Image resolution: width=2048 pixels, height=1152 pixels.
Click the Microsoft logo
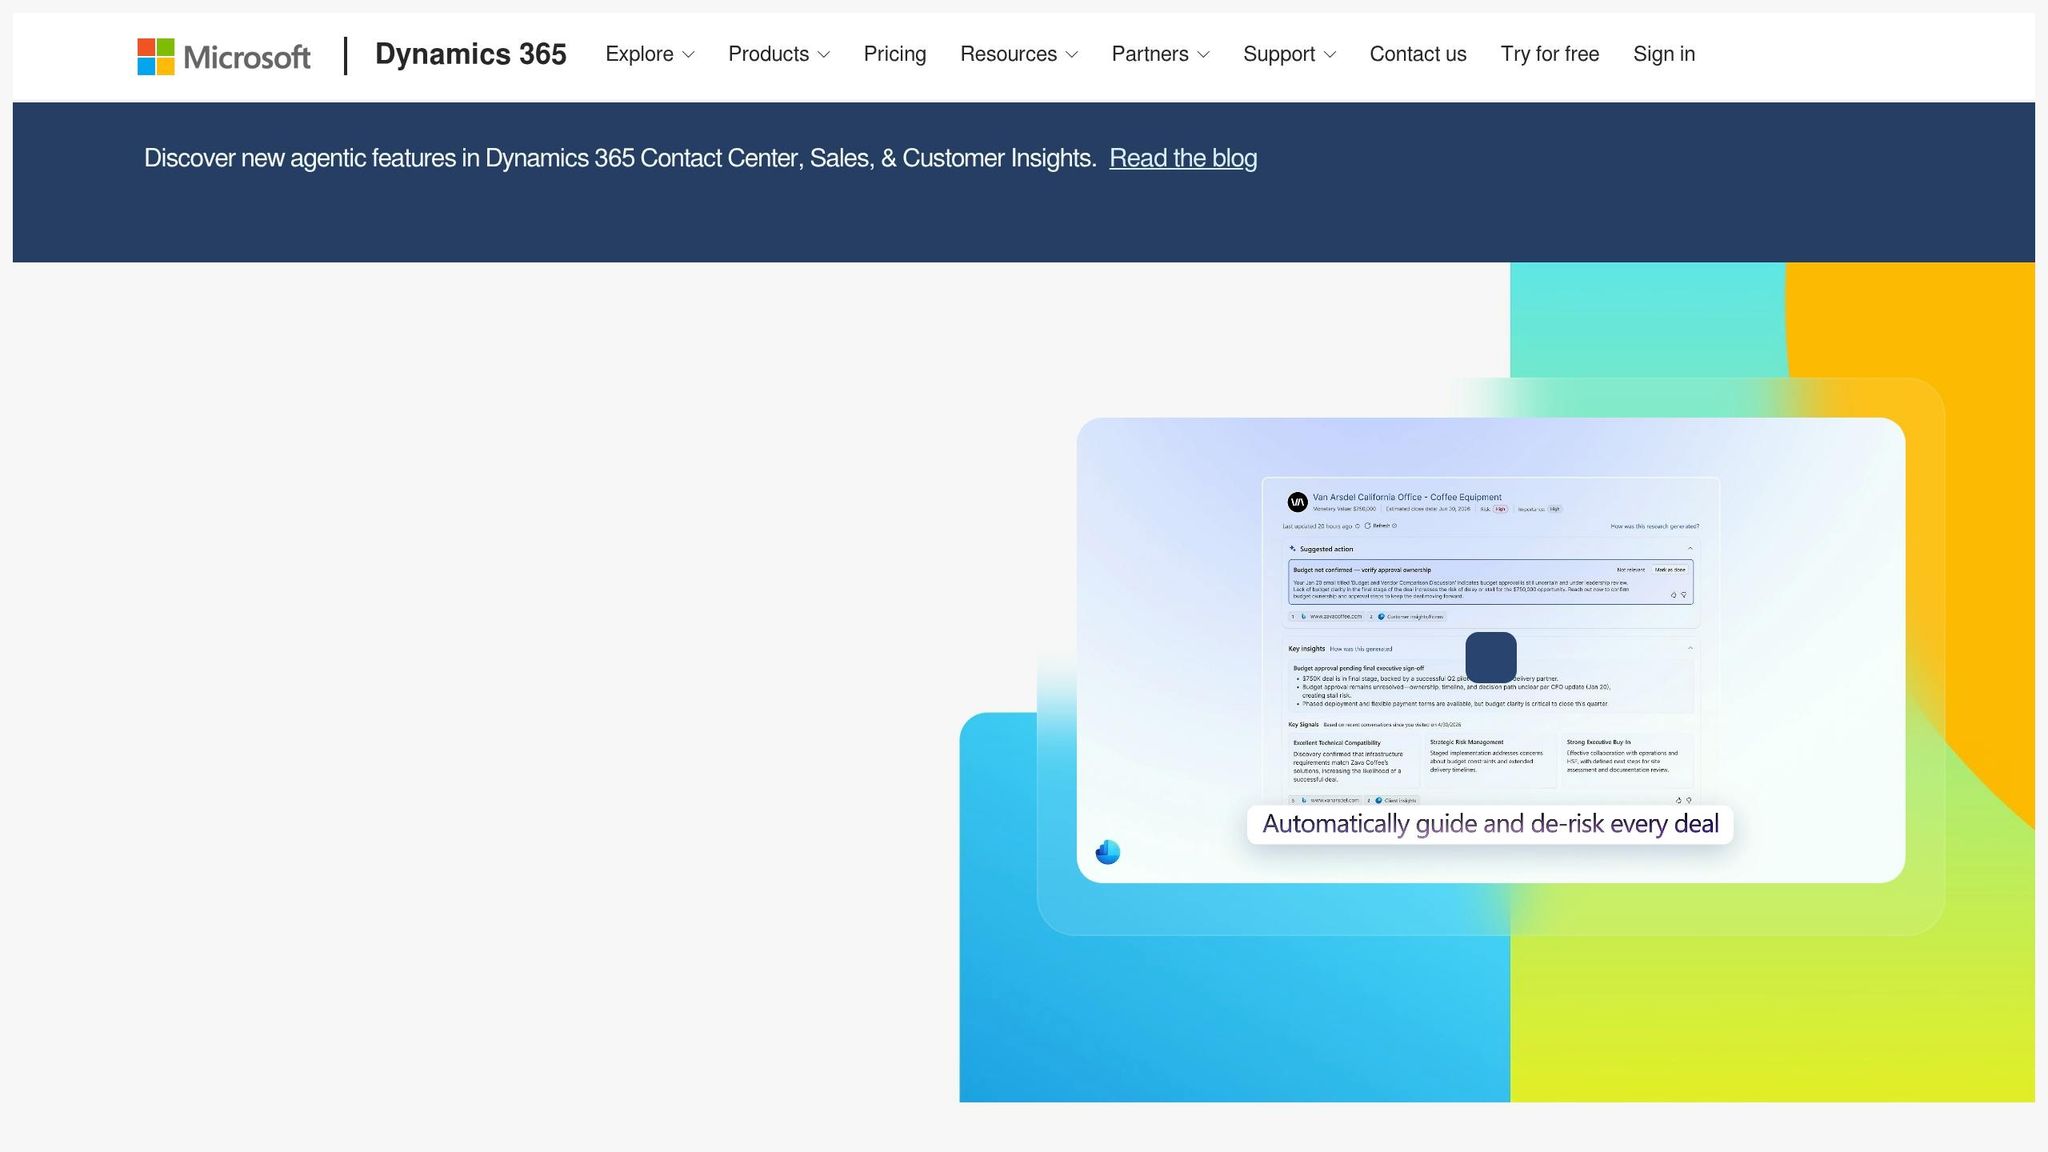click(x=224, y=56)
